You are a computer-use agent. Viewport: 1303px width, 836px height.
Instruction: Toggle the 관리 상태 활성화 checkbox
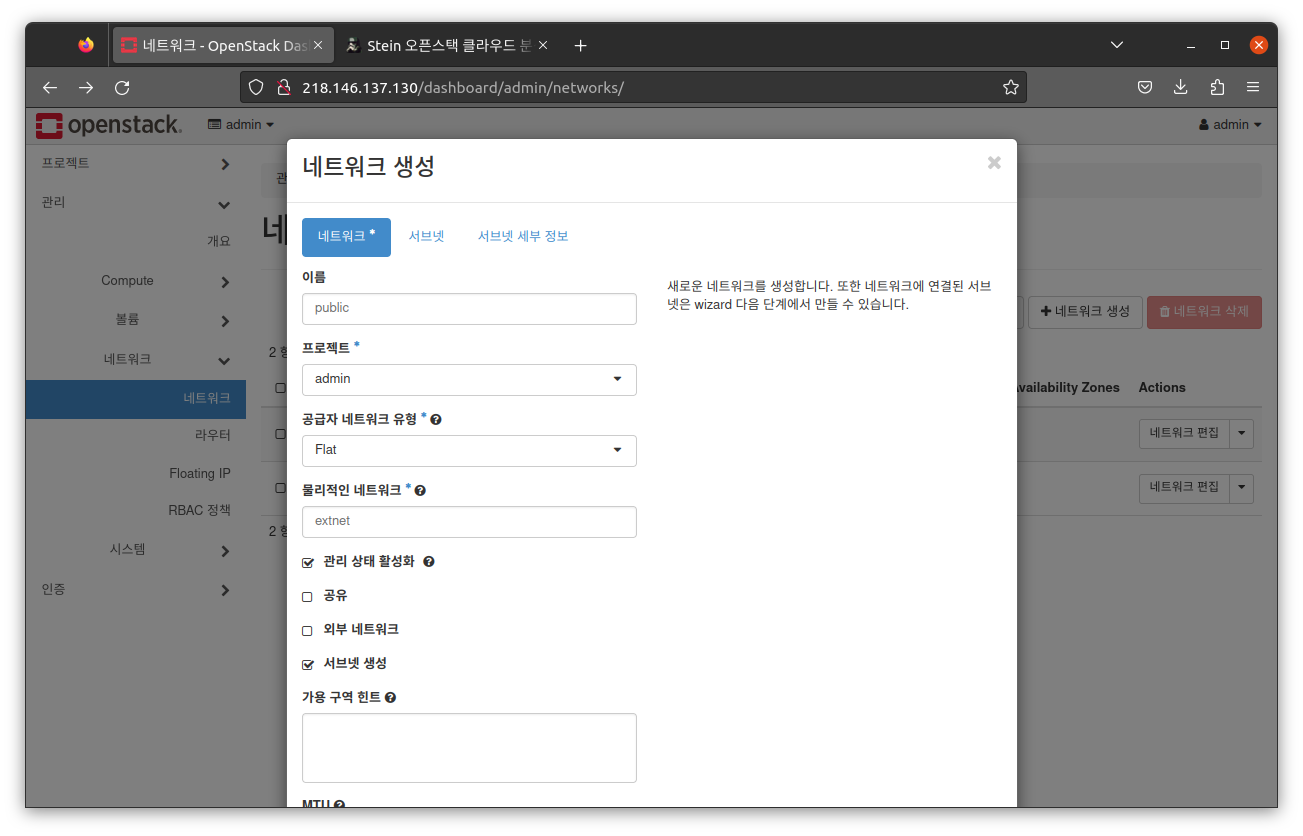(x=308, y=563)
